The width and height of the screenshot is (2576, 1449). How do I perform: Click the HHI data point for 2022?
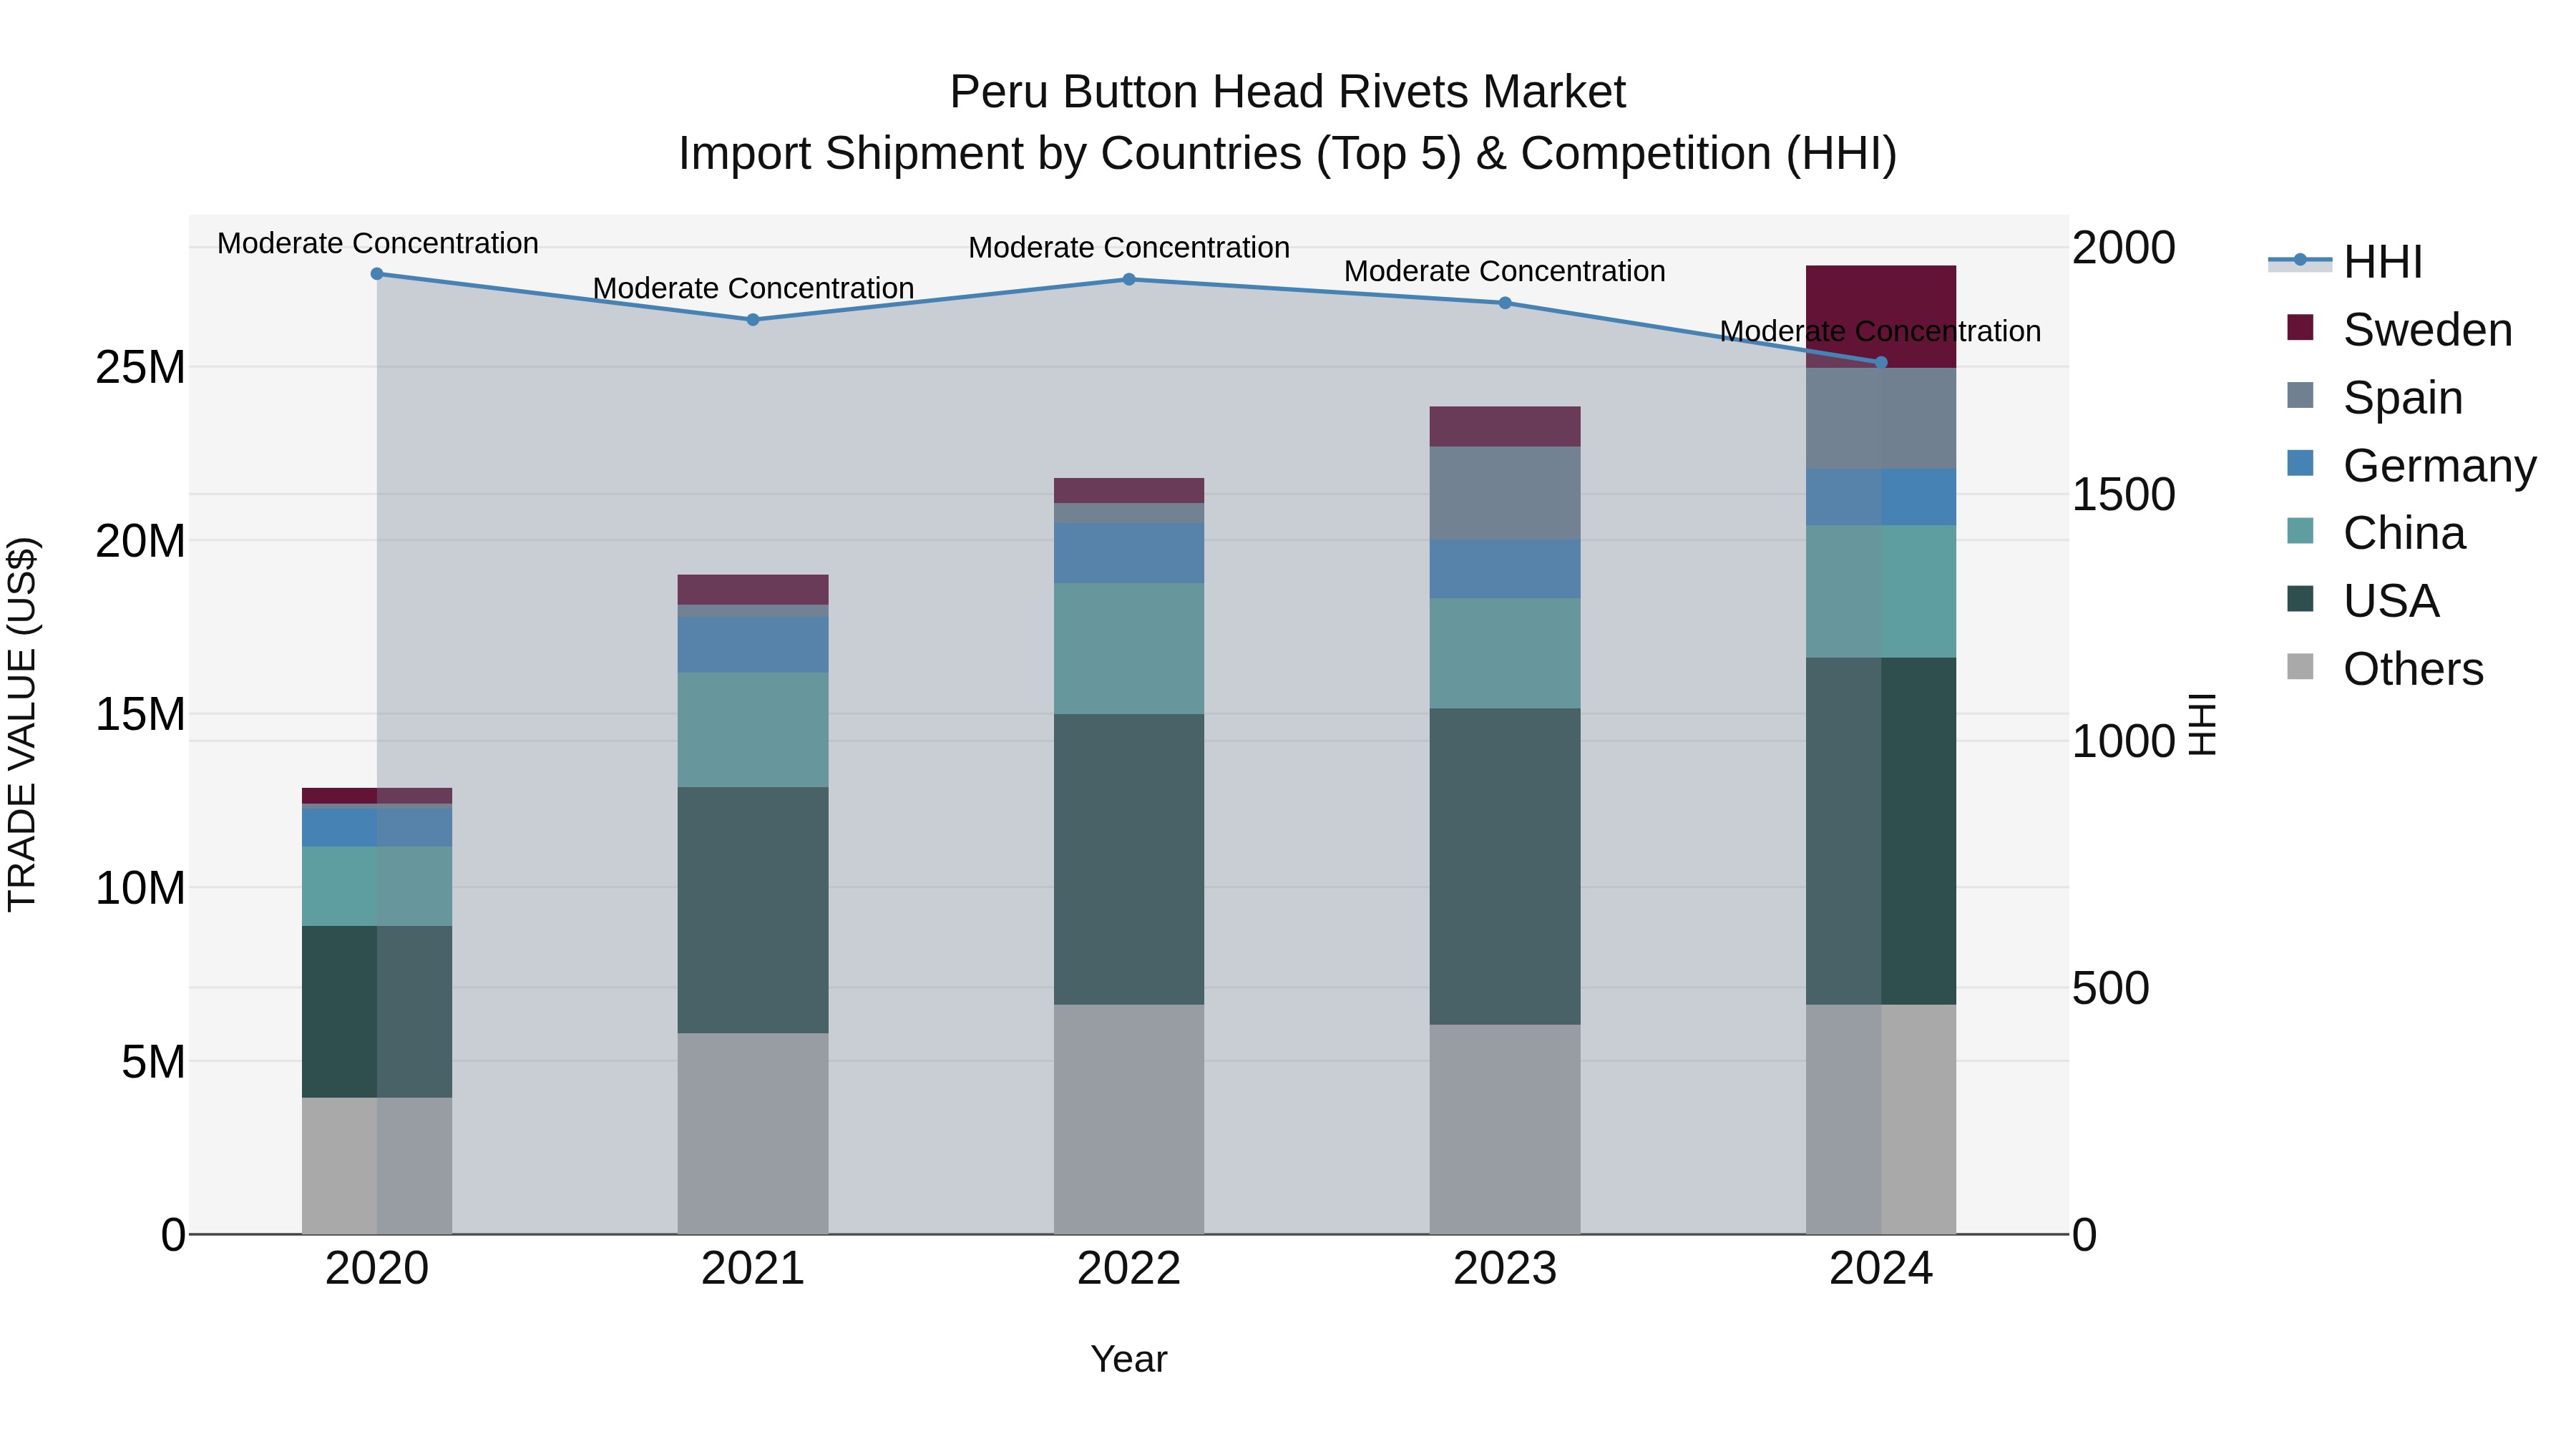1129,279
